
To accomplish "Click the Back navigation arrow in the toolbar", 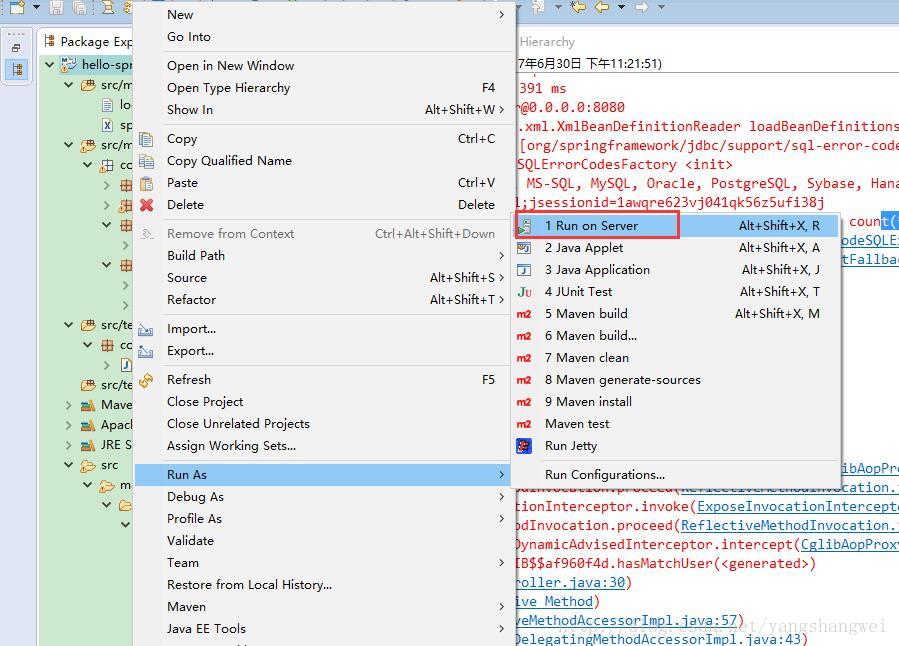I will pyautogui.click(x=601, y=6).
